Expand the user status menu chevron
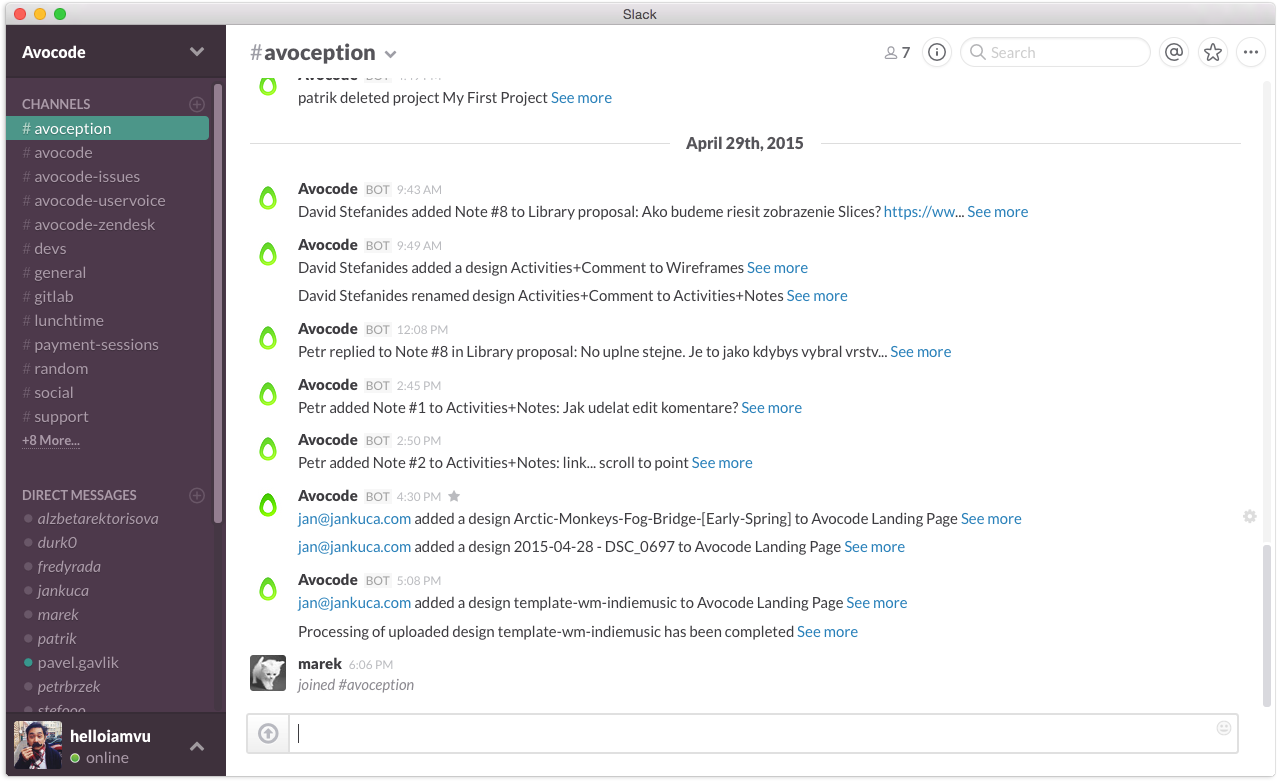Image resolution: width=1277 pixels, height=781 pixels. [197, 746]
